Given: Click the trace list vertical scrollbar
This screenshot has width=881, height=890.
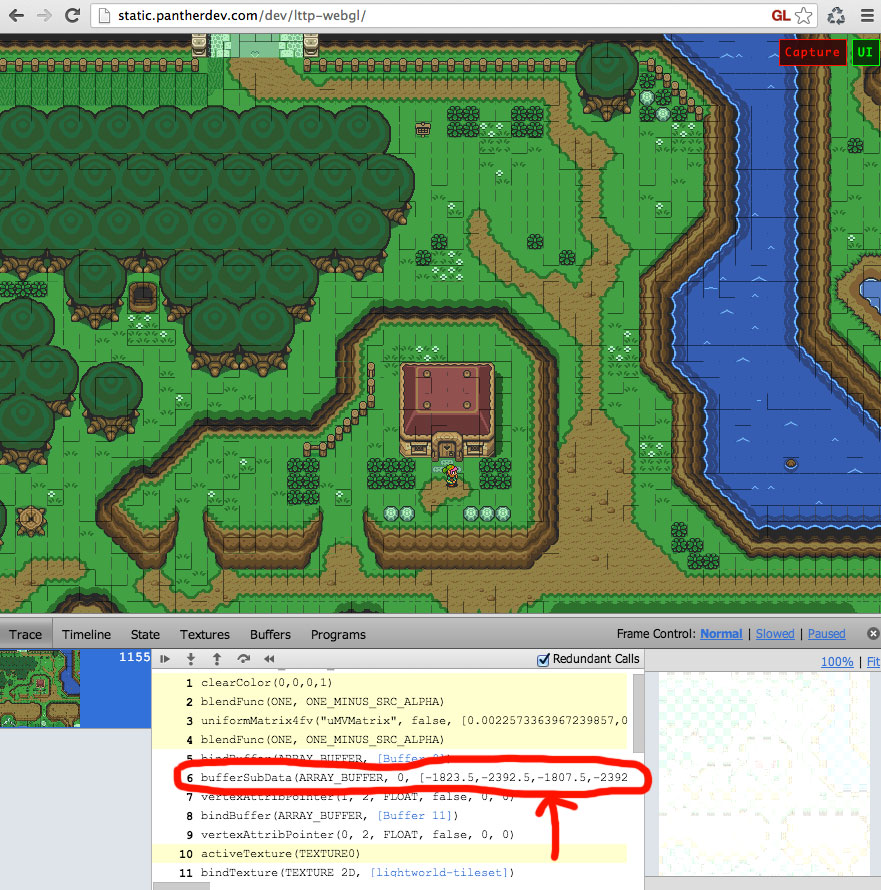Looking at the screenshot, I should (638, 713).
